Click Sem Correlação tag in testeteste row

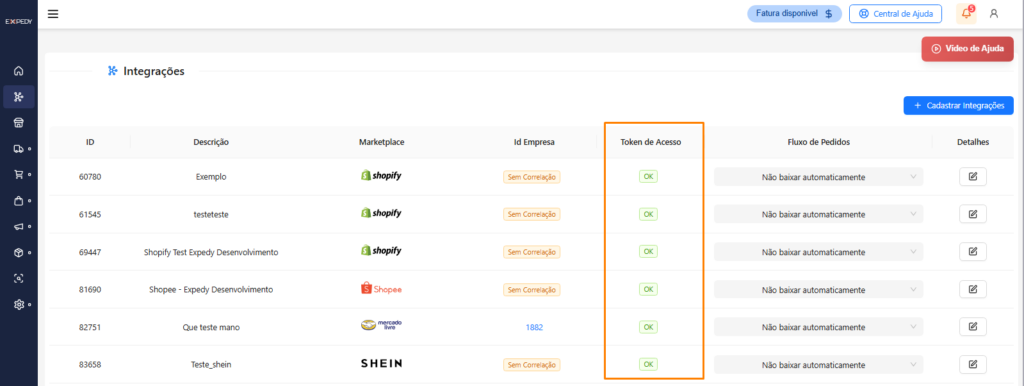[532, 214]
